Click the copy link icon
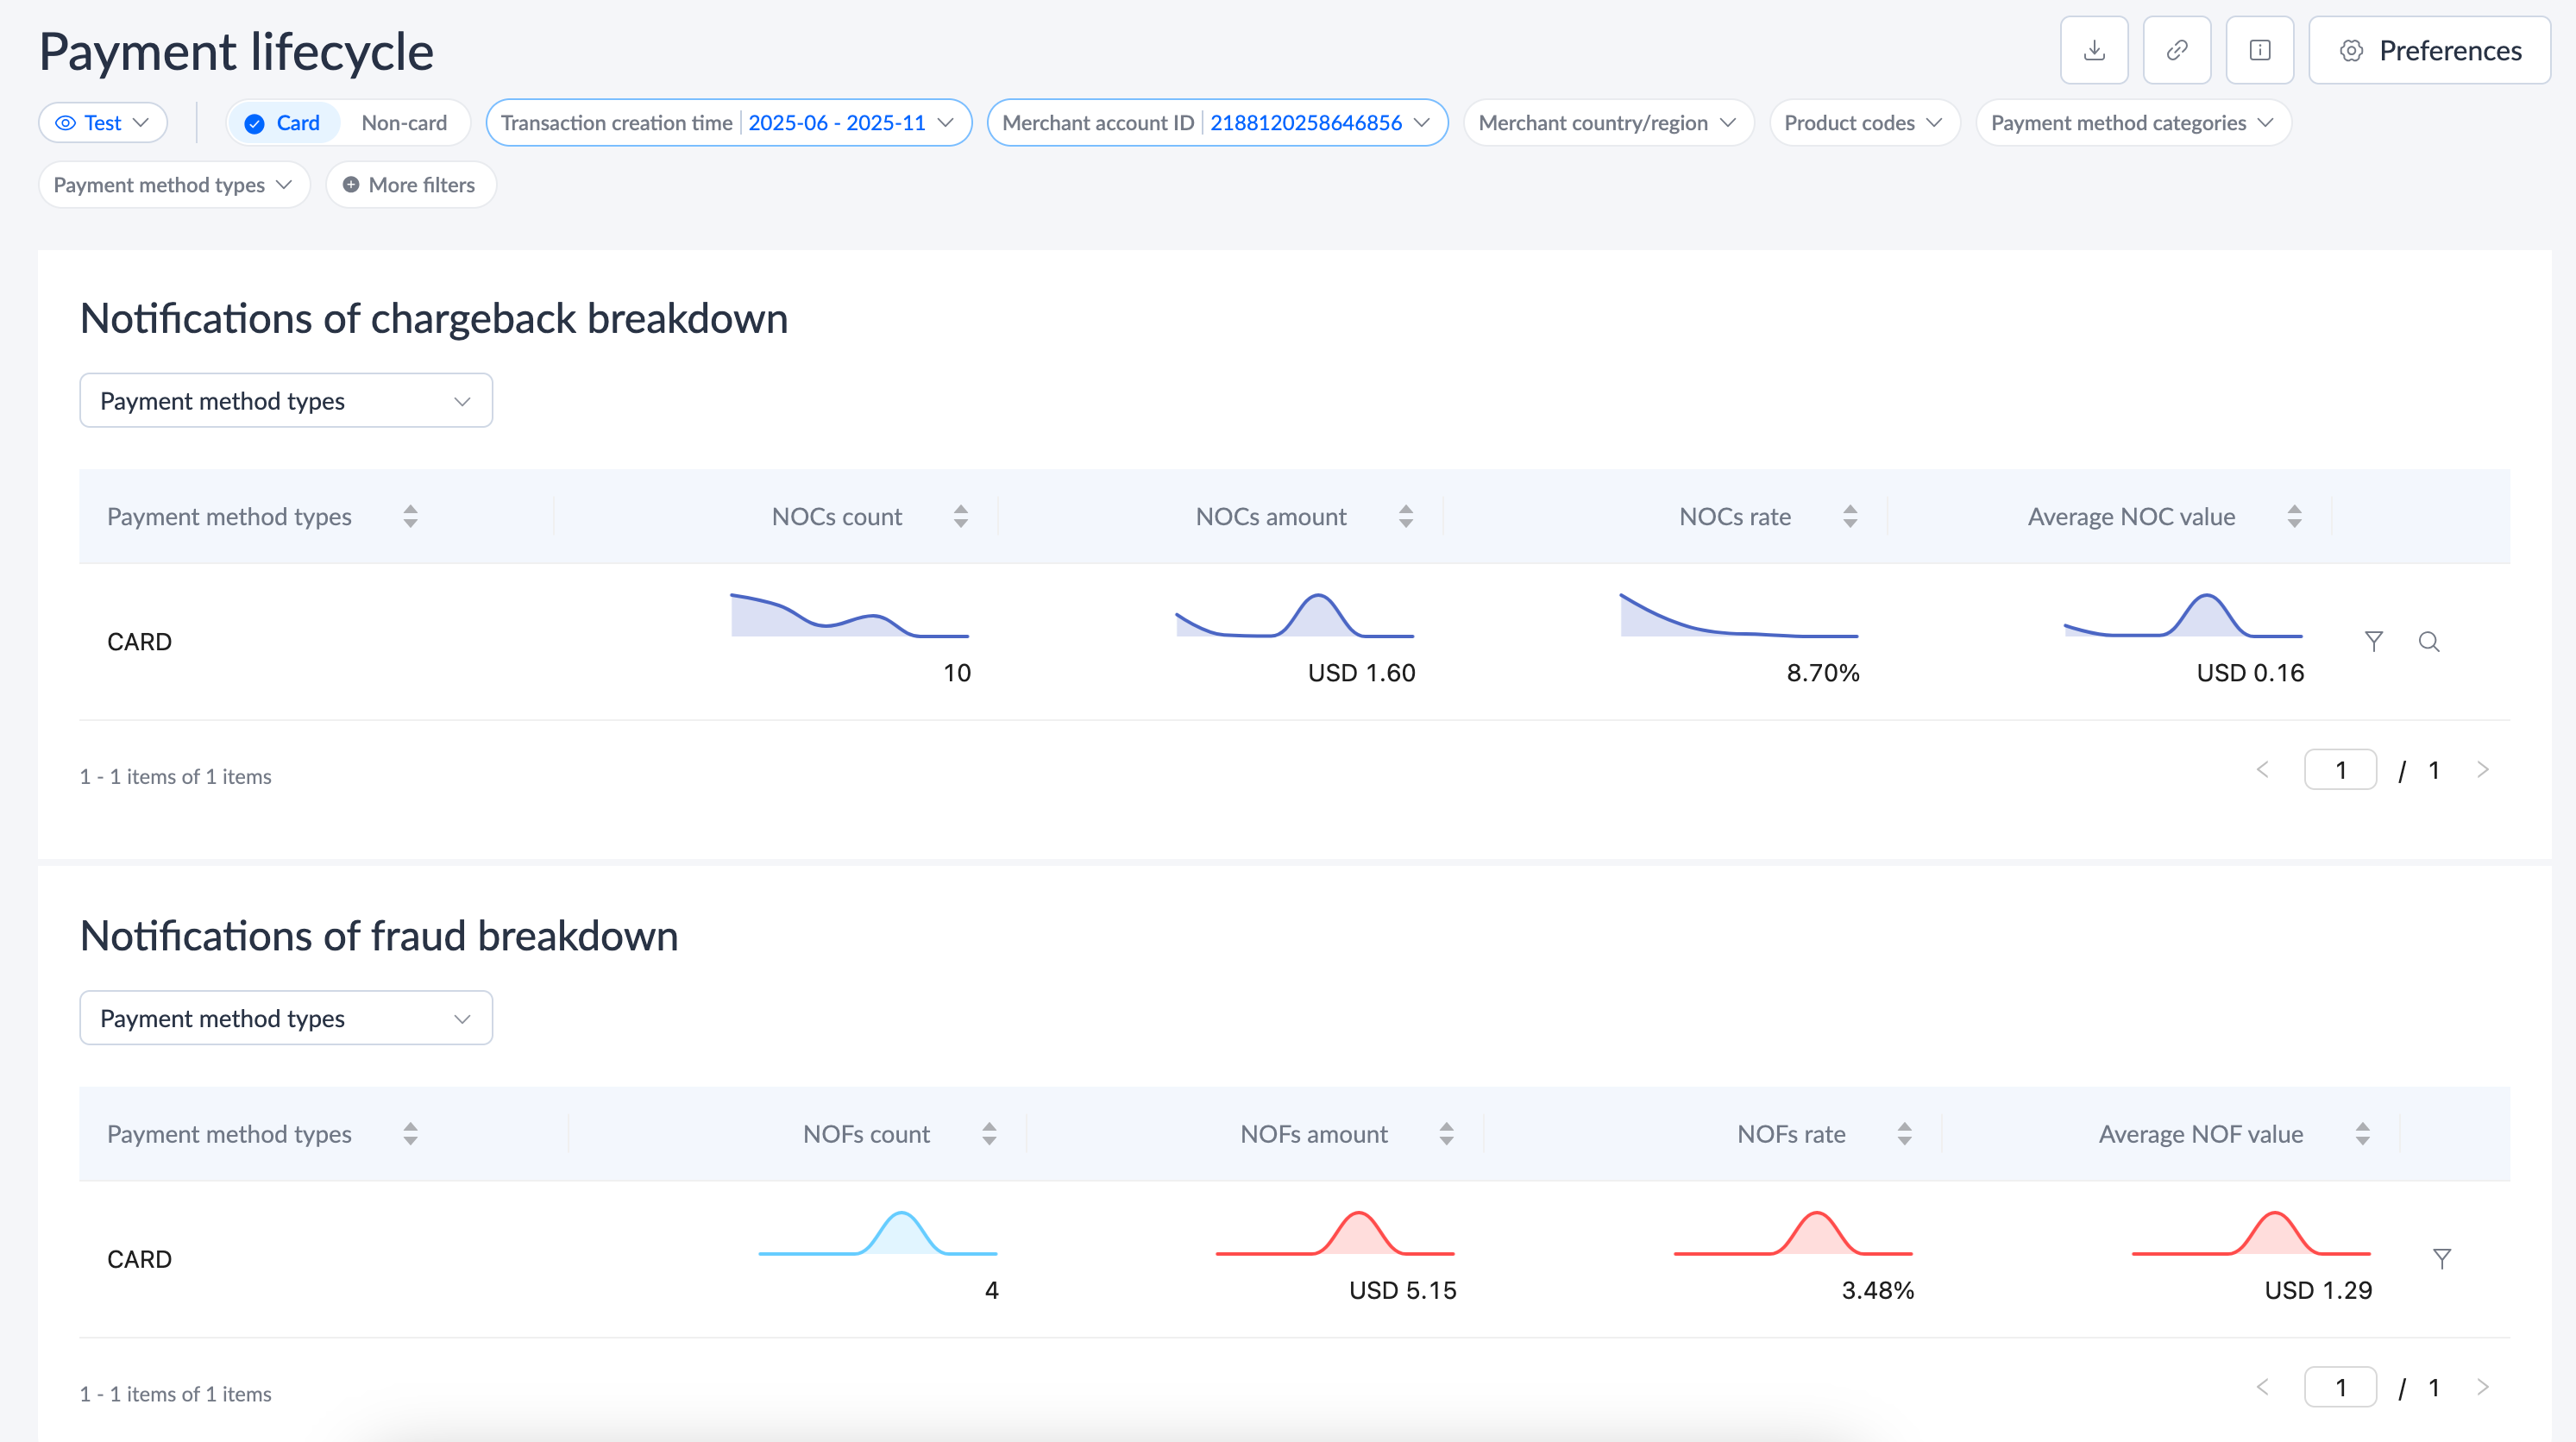 tap(2177, 50)
